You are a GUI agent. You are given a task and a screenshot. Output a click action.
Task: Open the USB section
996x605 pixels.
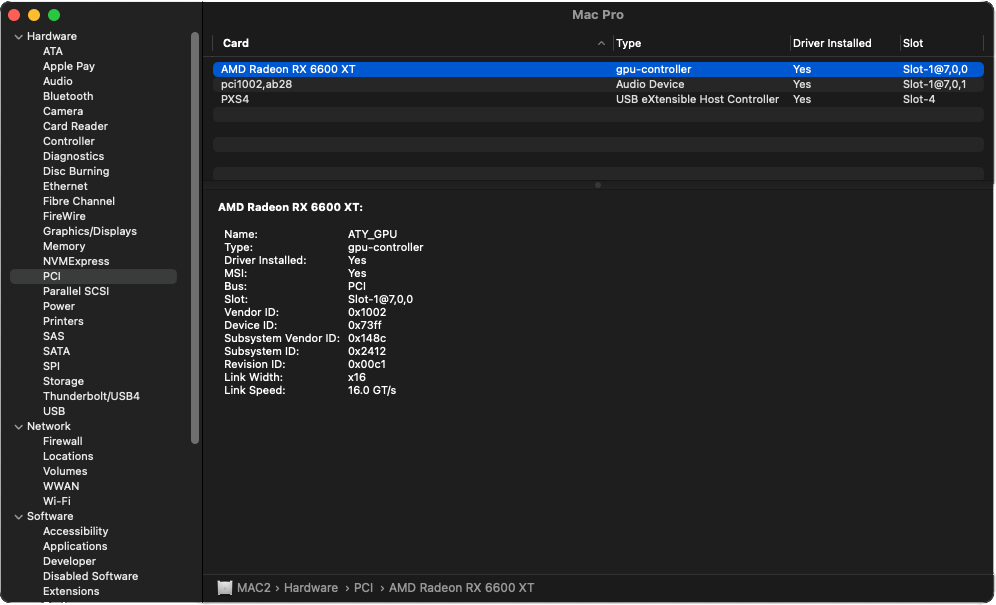pos(54,411)
